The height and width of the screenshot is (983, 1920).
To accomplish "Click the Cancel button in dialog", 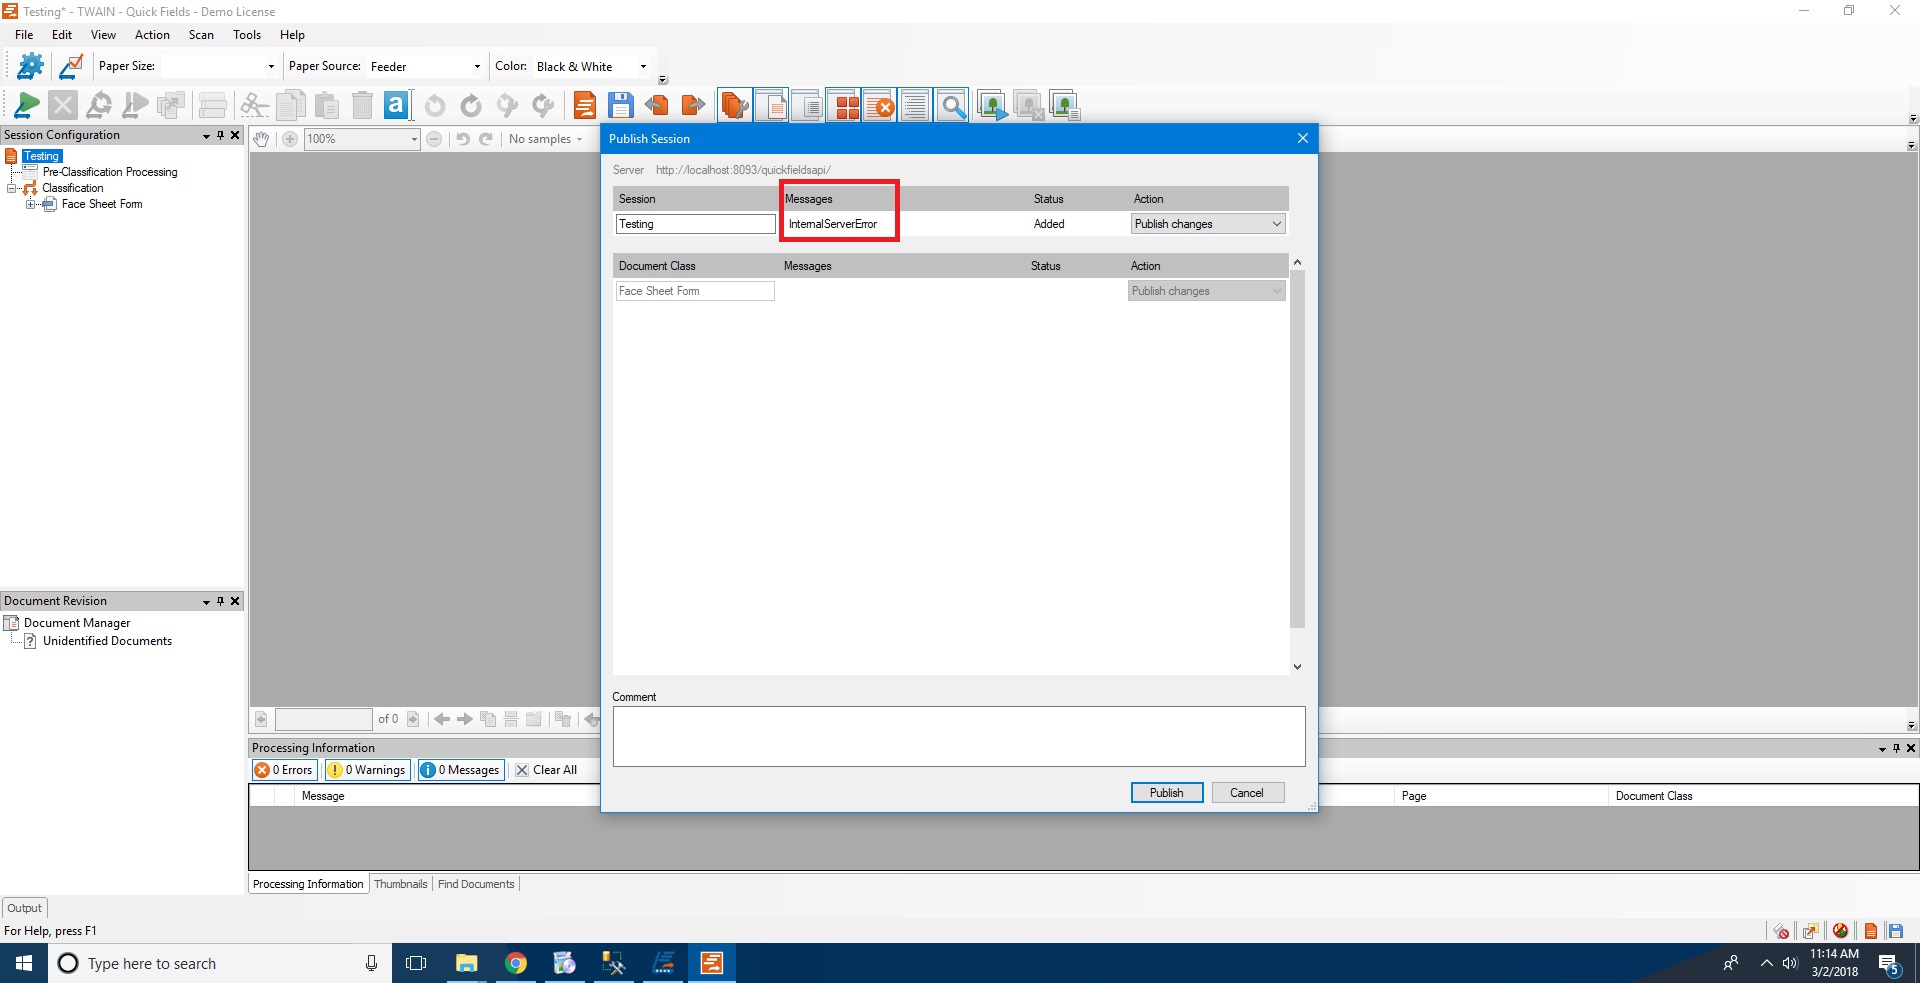I will point(1246,793).
